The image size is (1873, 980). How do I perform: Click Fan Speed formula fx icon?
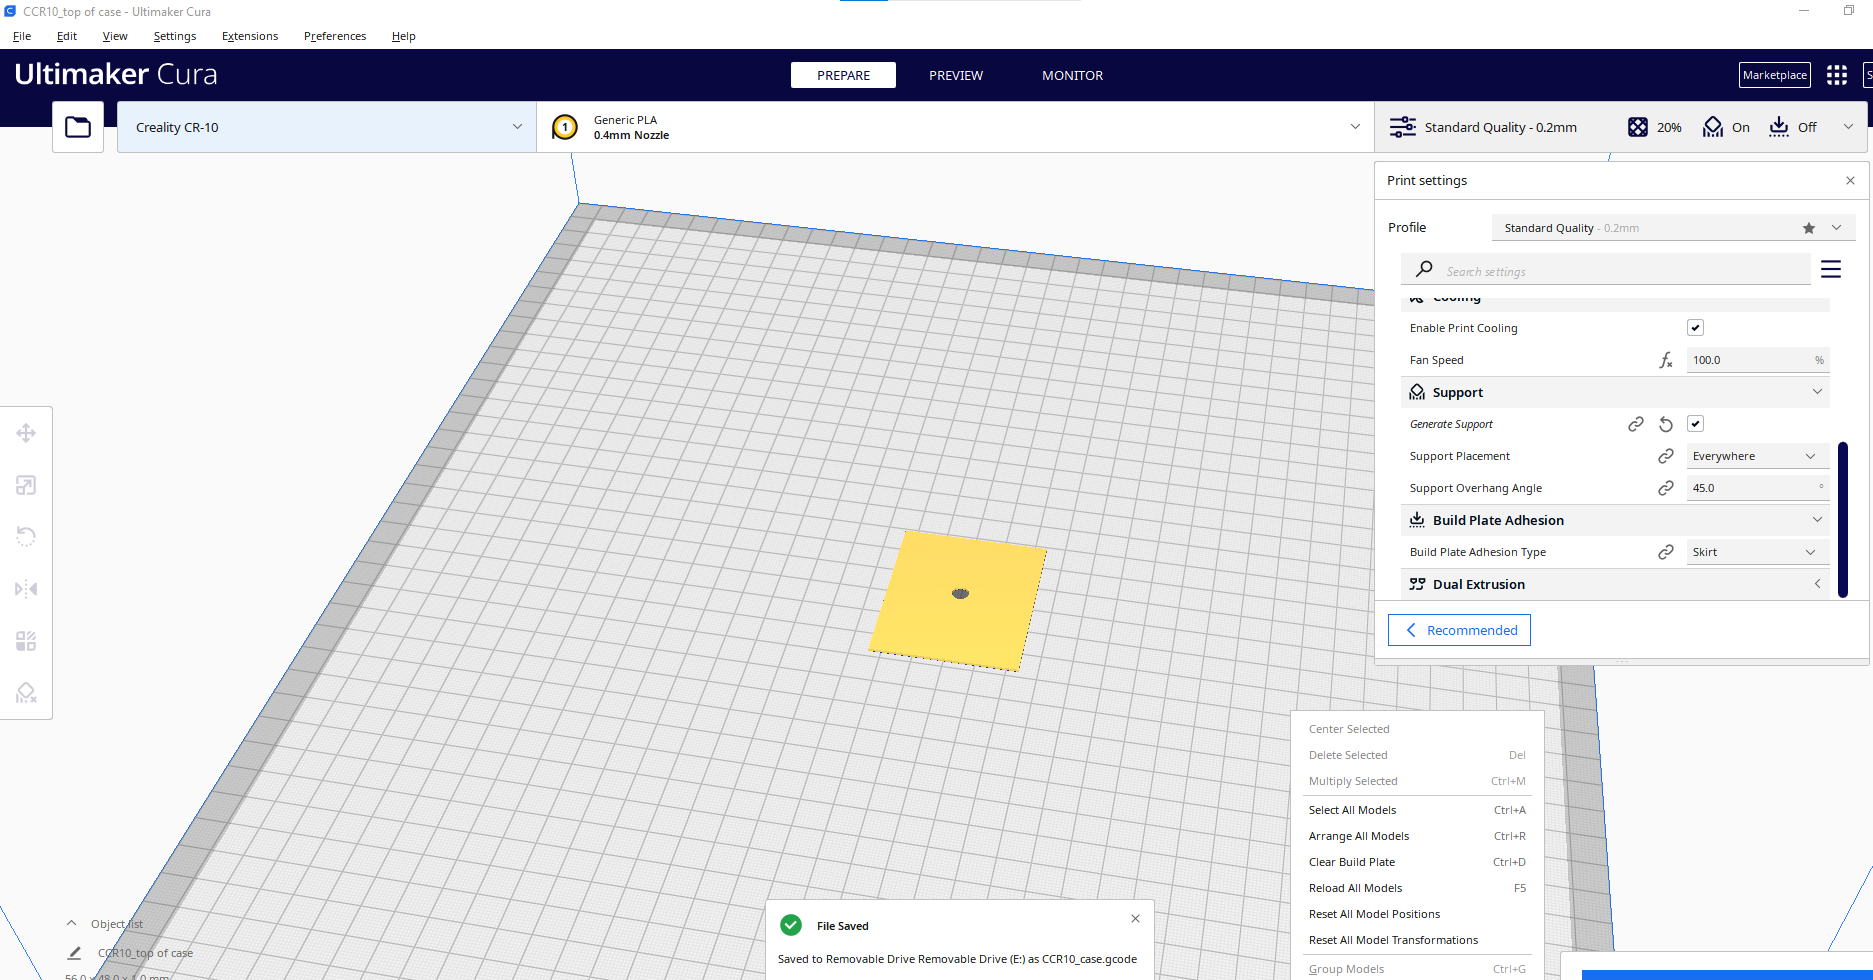1666,360
